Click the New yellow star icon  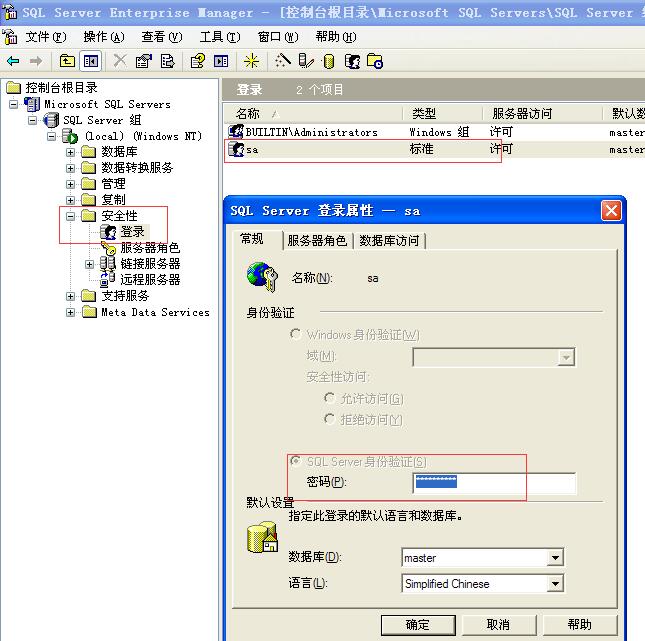[x=251, y=61]
